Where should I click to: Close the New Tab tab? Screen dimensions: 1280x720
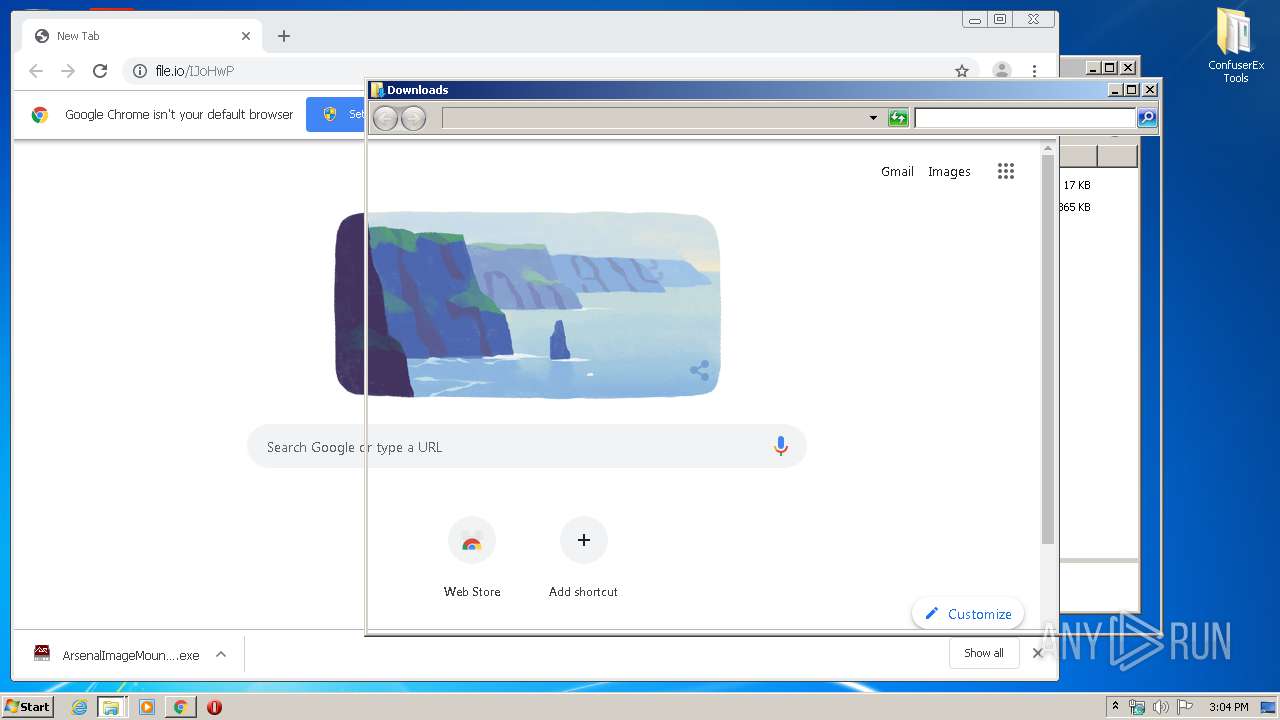(x=246, y=36)
